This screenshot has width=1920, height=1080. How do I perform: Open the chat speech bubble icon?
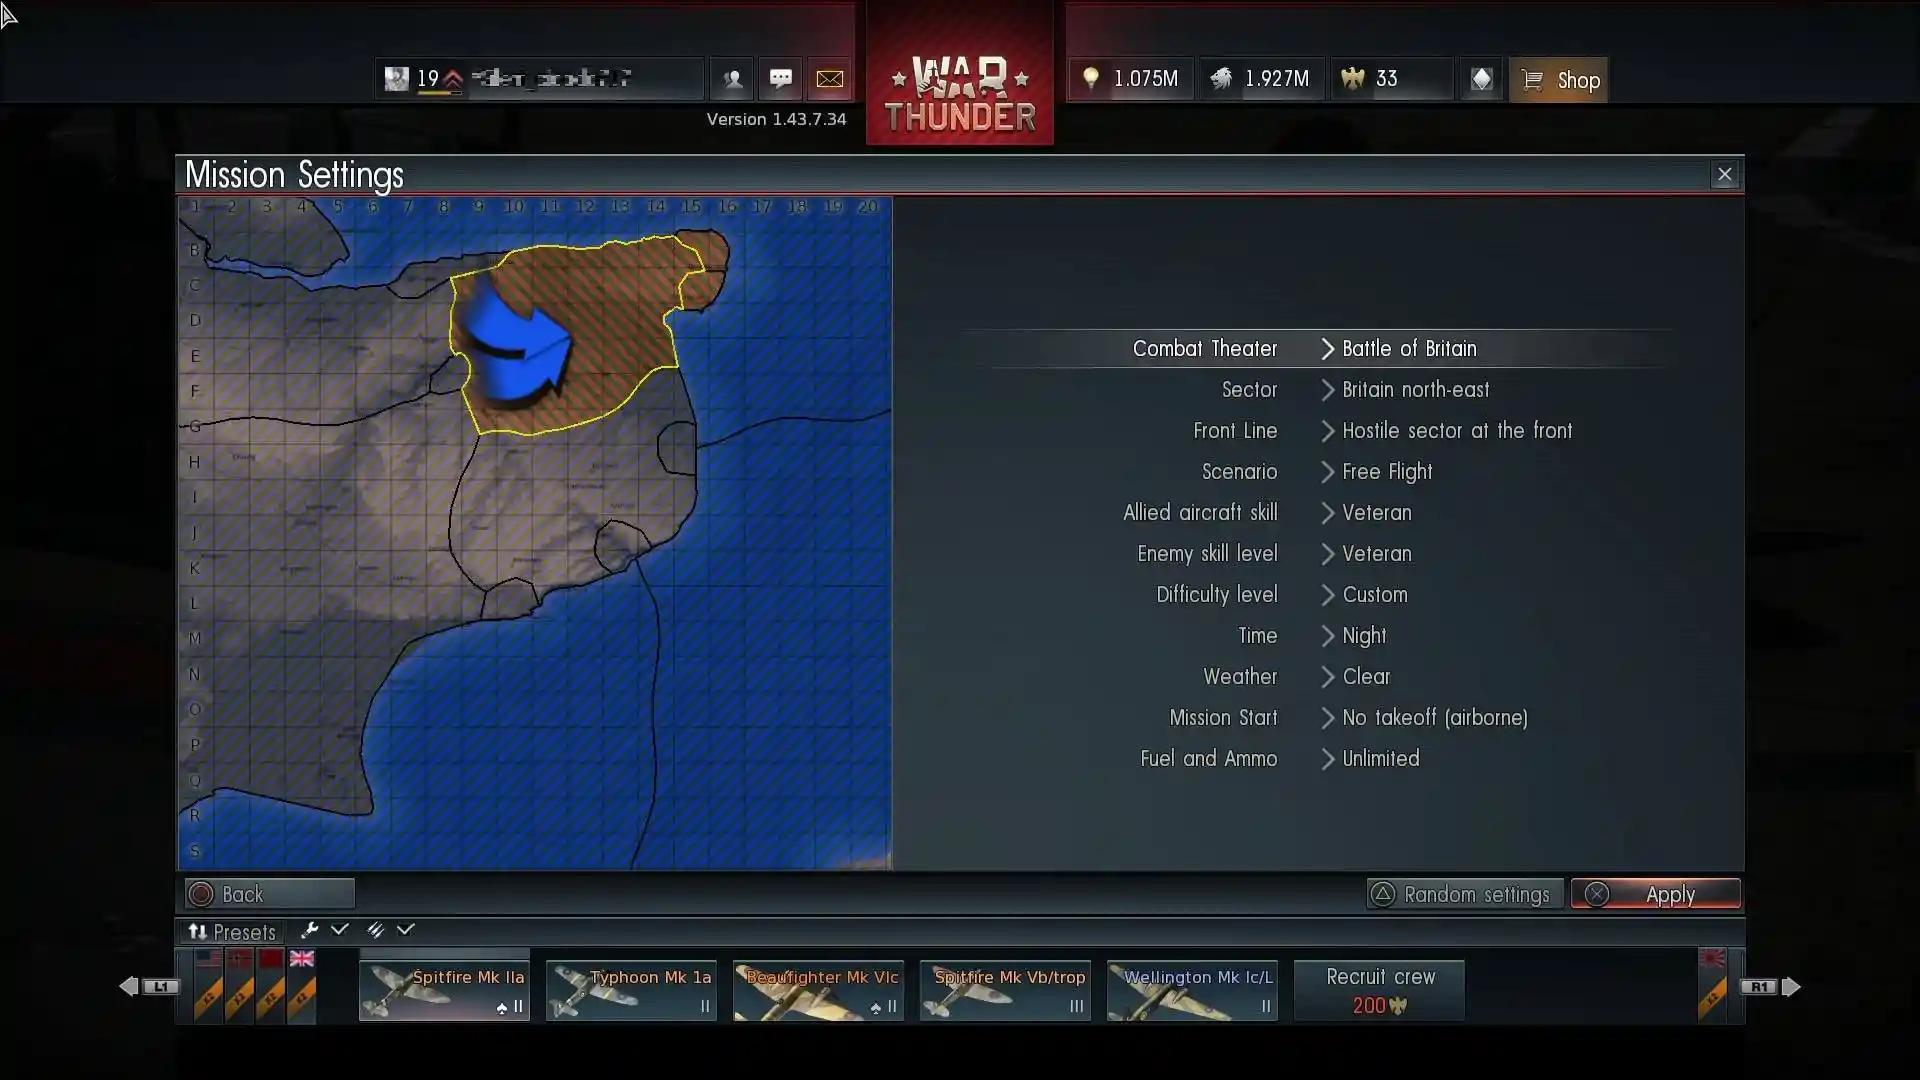(x=781, y=79)
